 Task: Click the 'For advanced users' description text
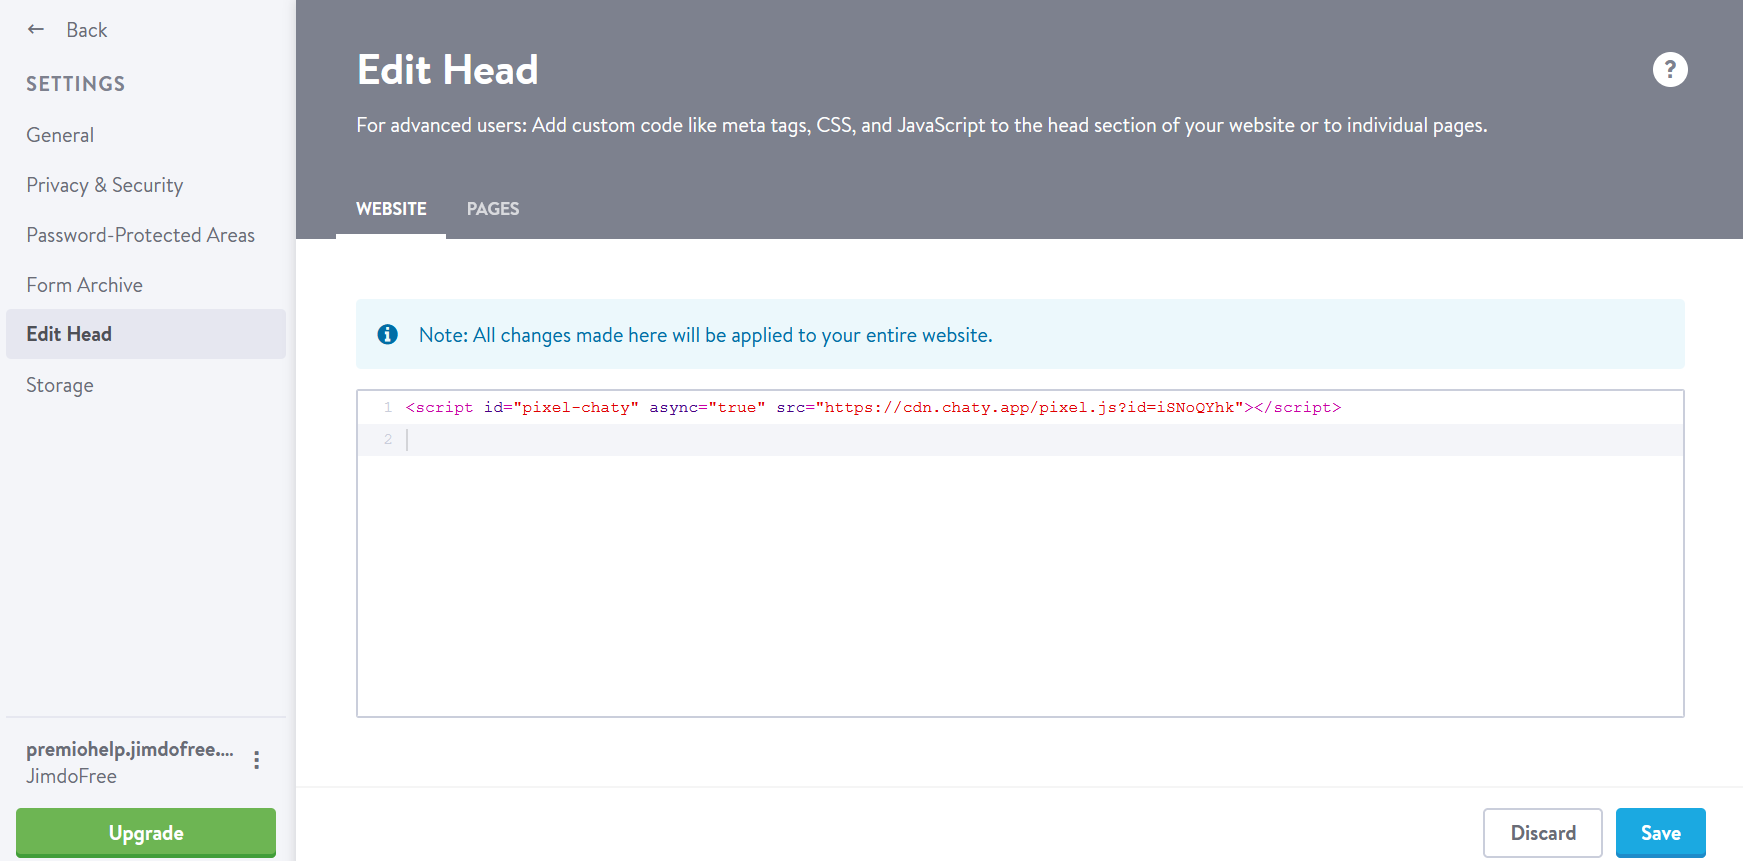point(922,125)
